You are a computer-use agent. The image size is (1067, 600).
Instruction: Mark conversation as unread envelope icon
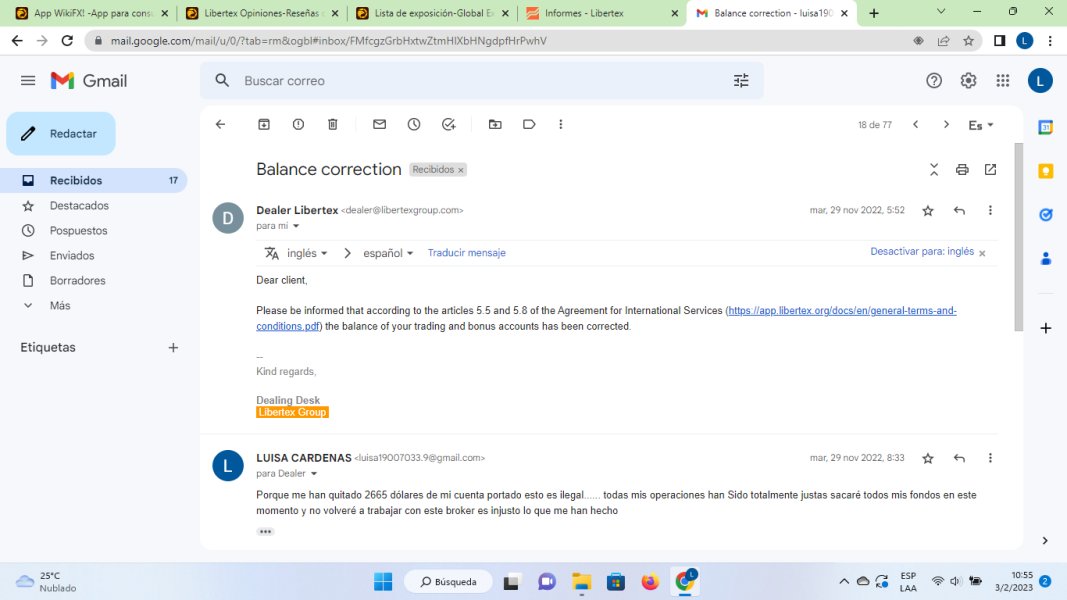(380, 124)
